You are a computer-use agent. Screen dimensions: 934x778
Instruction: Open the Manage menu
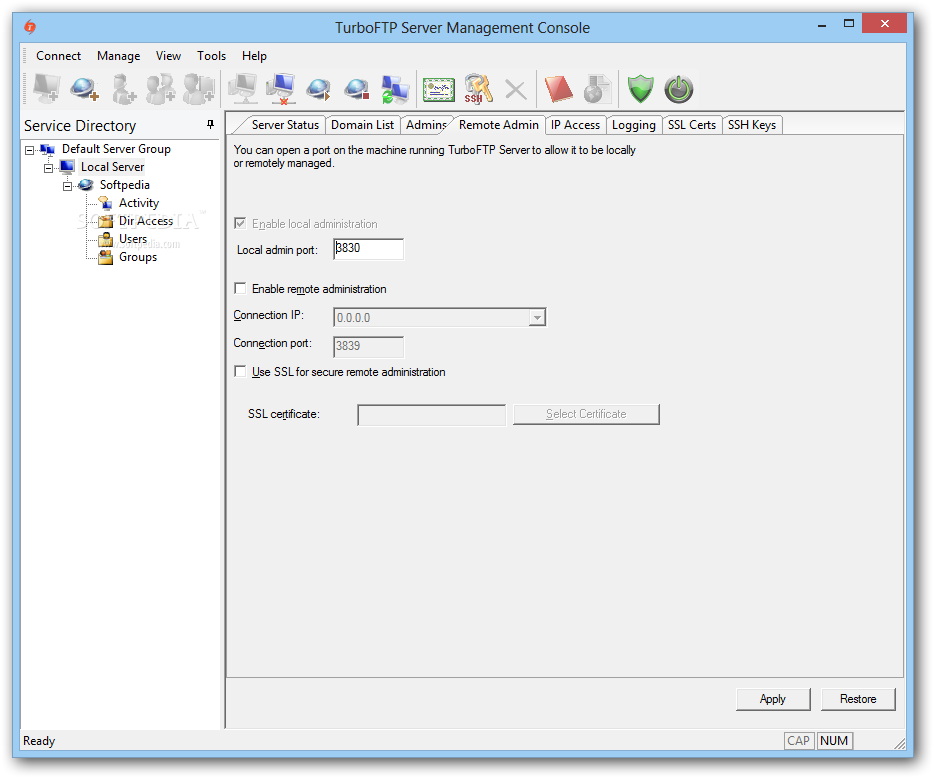click(119, 55)
